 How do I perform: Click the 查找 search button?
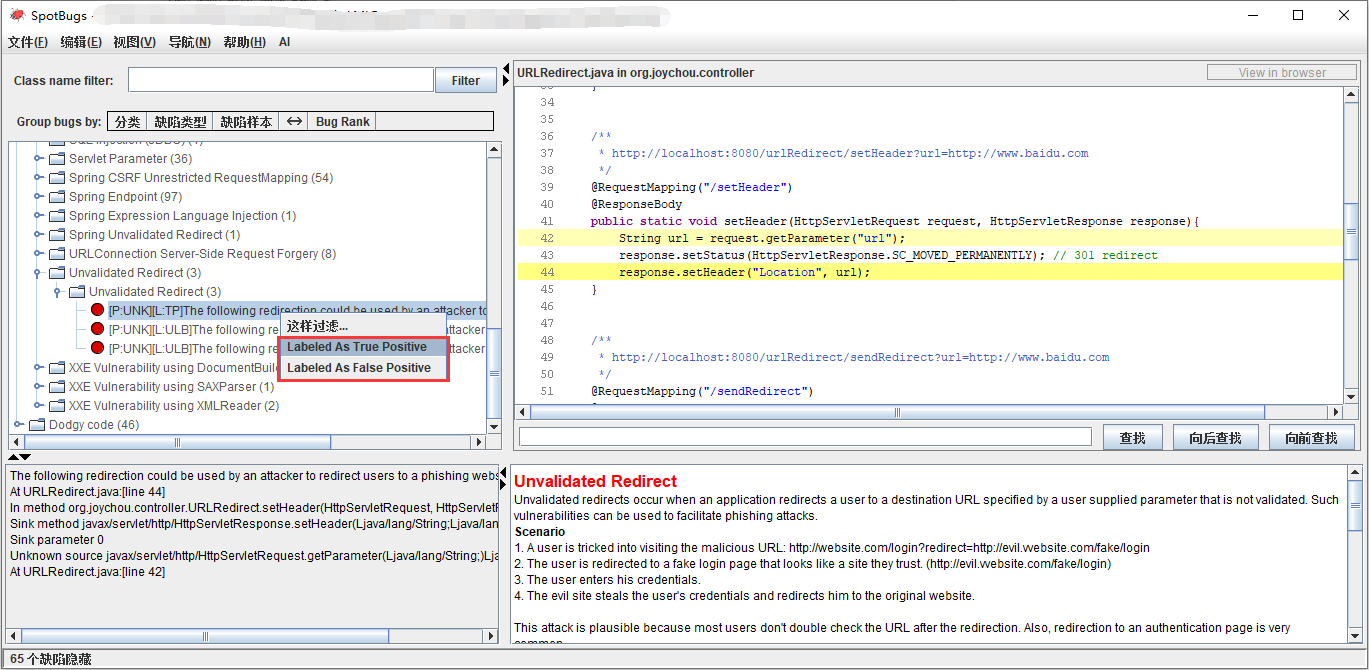coord(1132,437)
